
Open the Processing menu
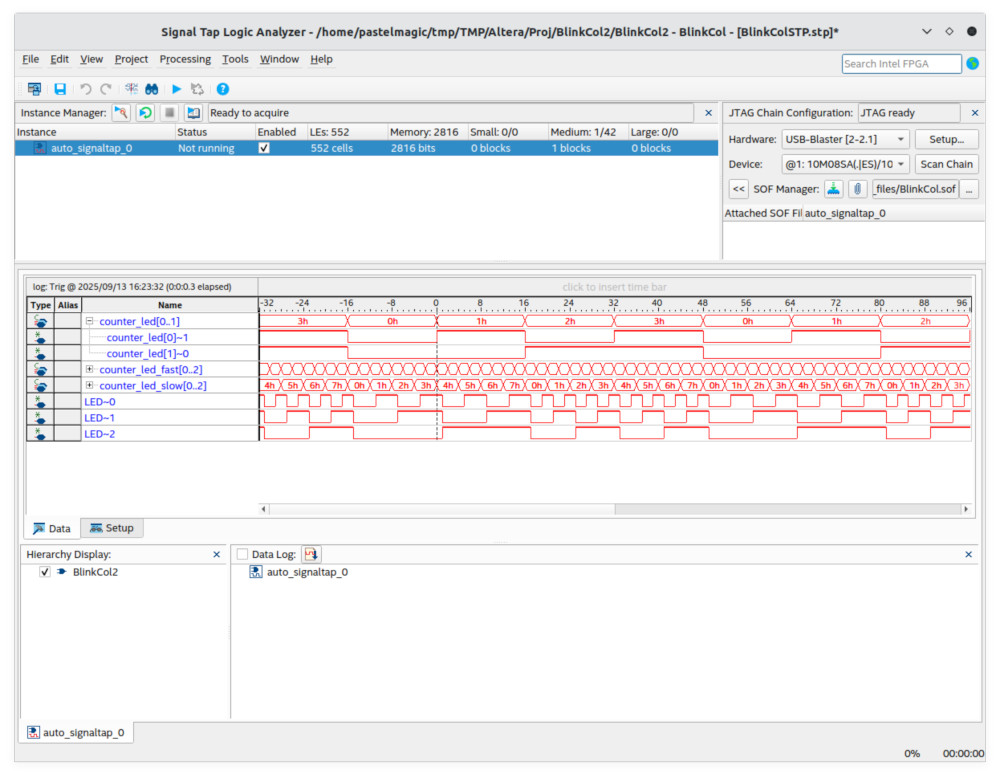185,59
